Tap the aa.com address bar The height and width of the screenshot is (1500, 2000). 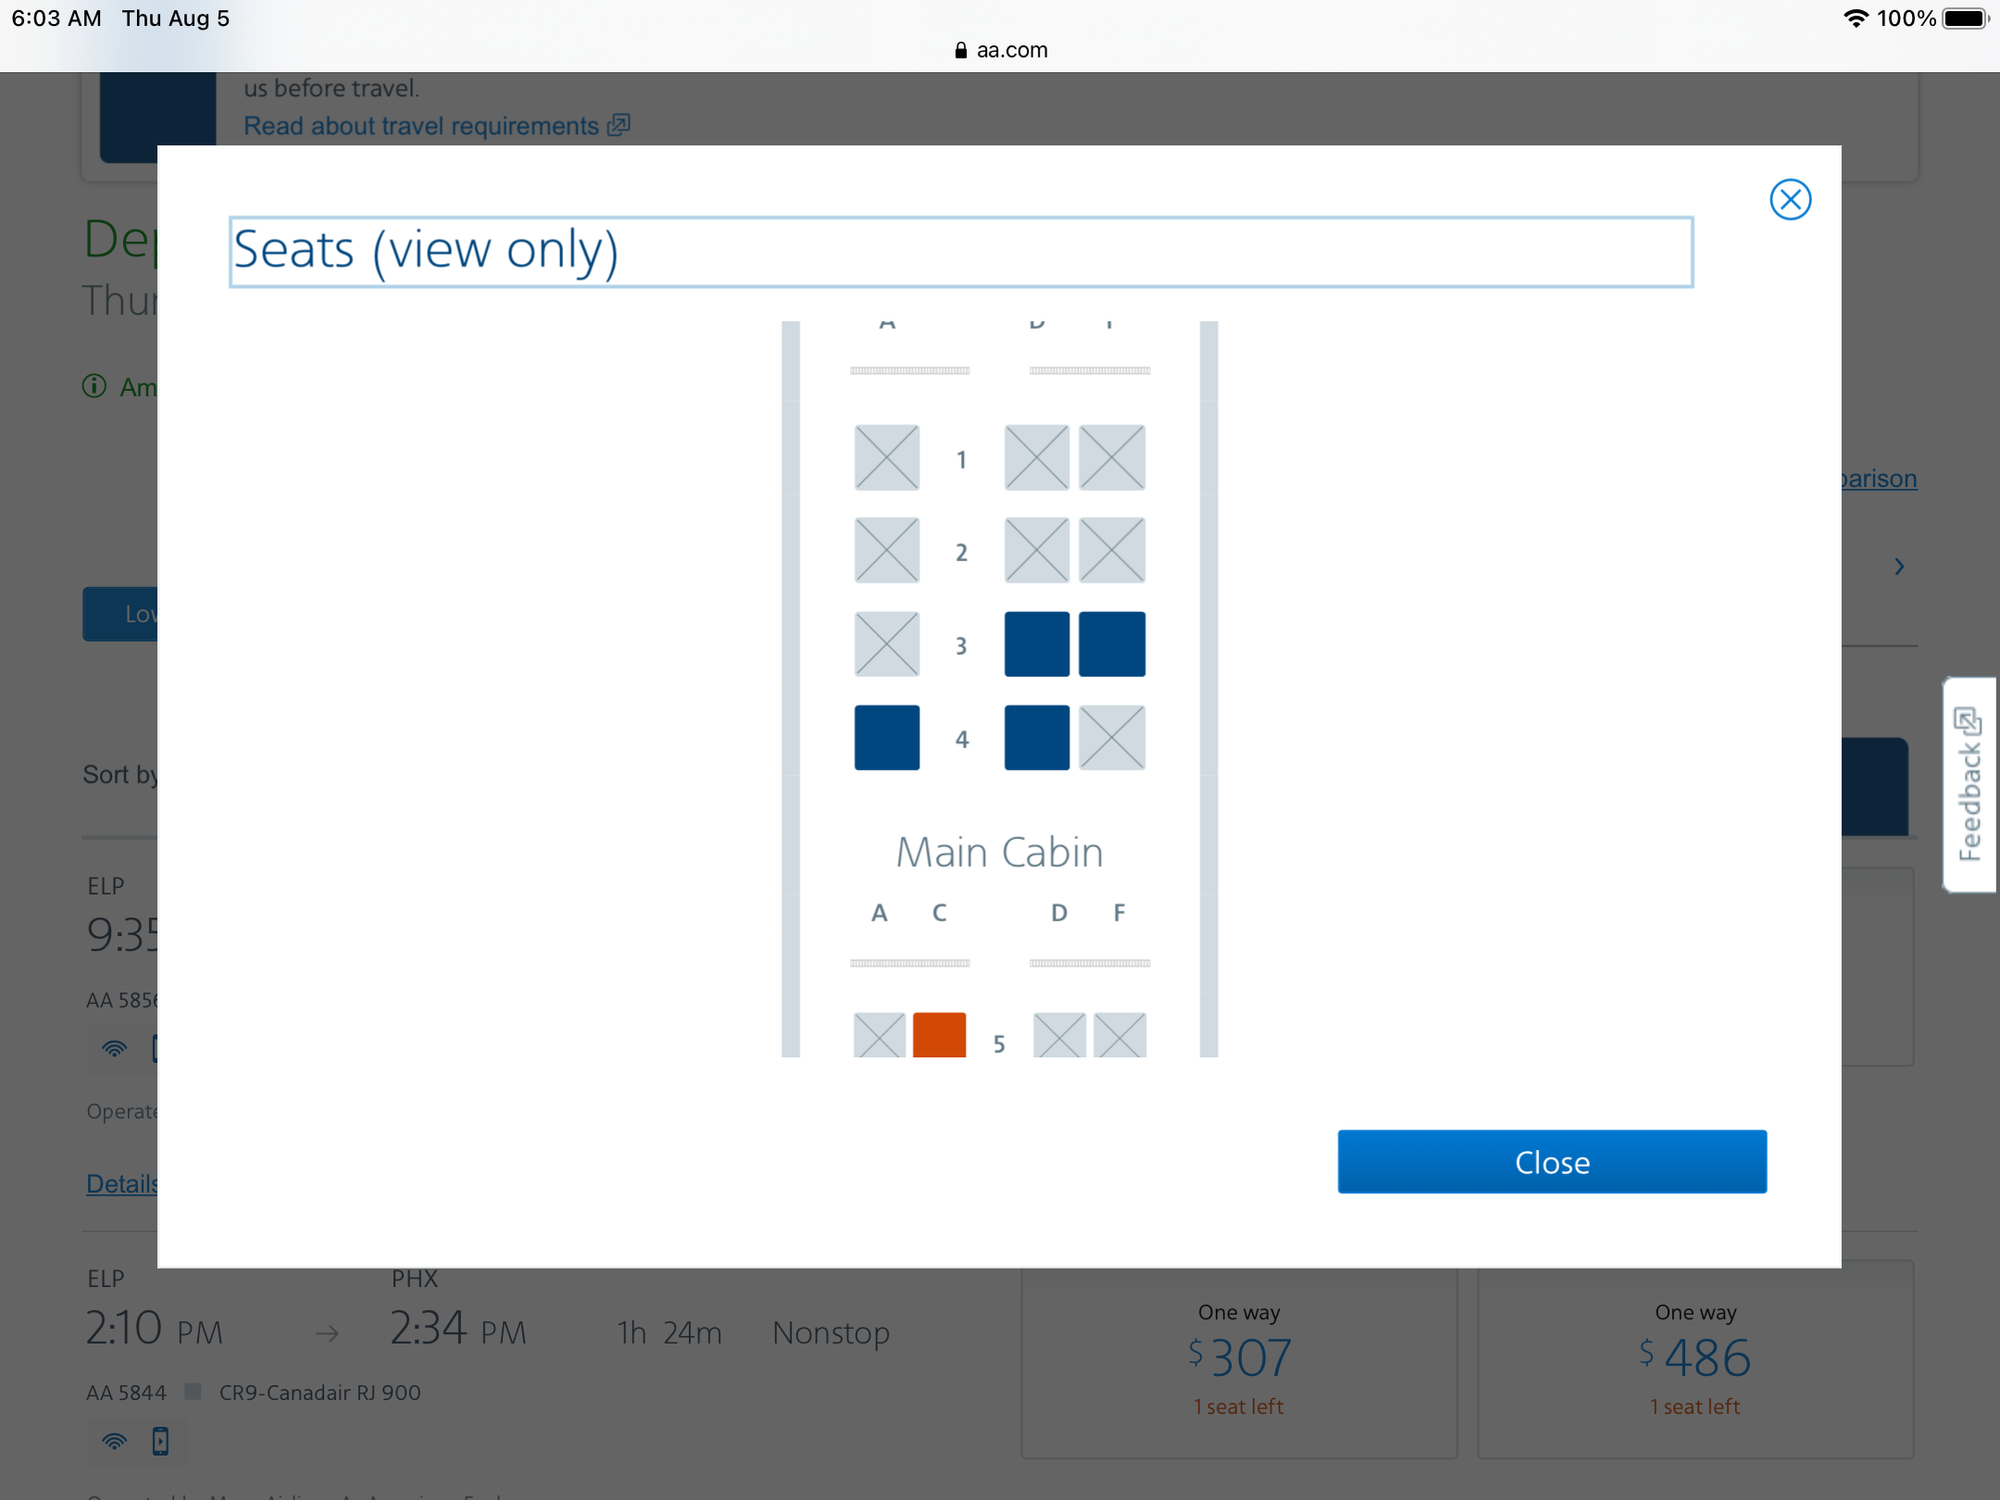tap(1000, 50)
